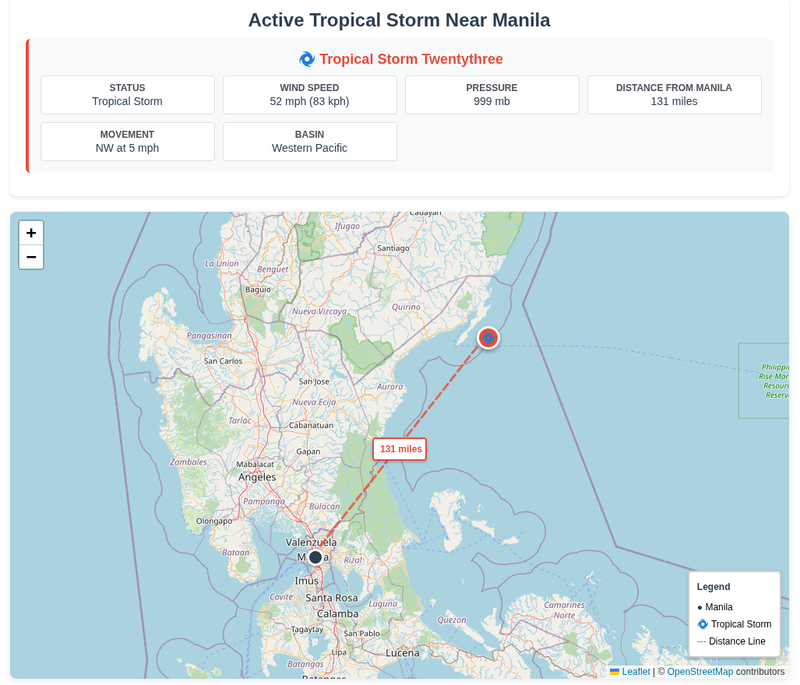Click the cyclone icon beside the storm title
The image size is (800, 685).
[x=305, y=59]
